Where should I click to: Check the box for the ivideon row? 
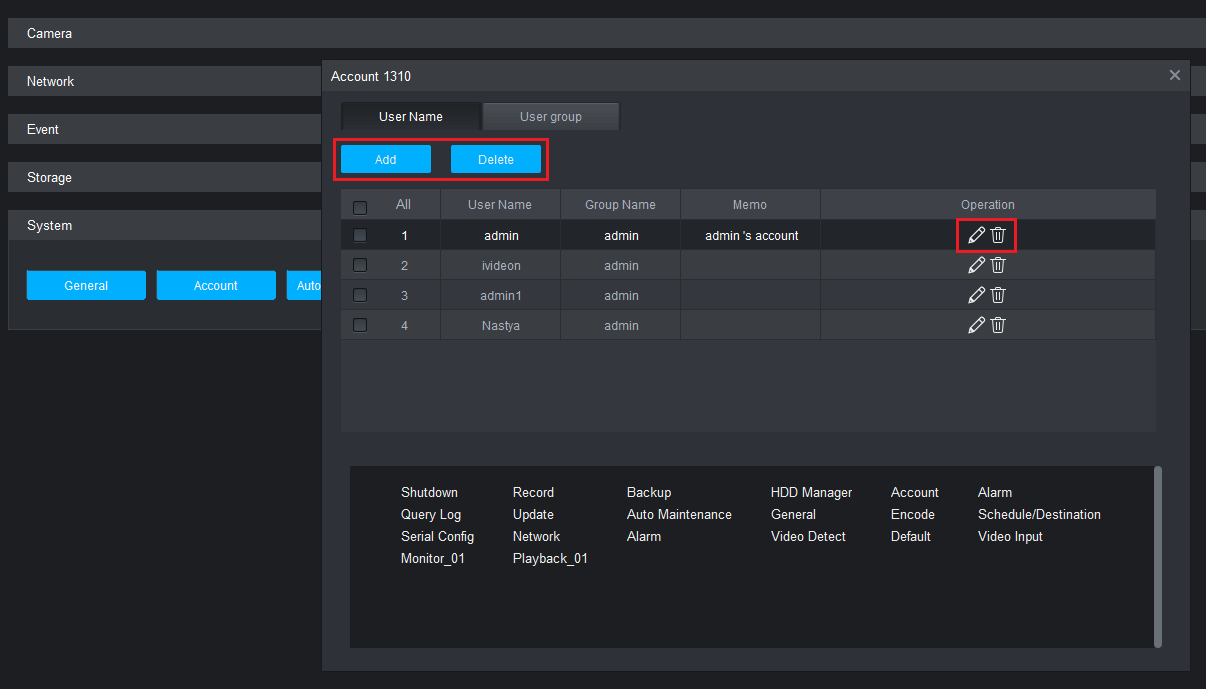pos(360,266)
